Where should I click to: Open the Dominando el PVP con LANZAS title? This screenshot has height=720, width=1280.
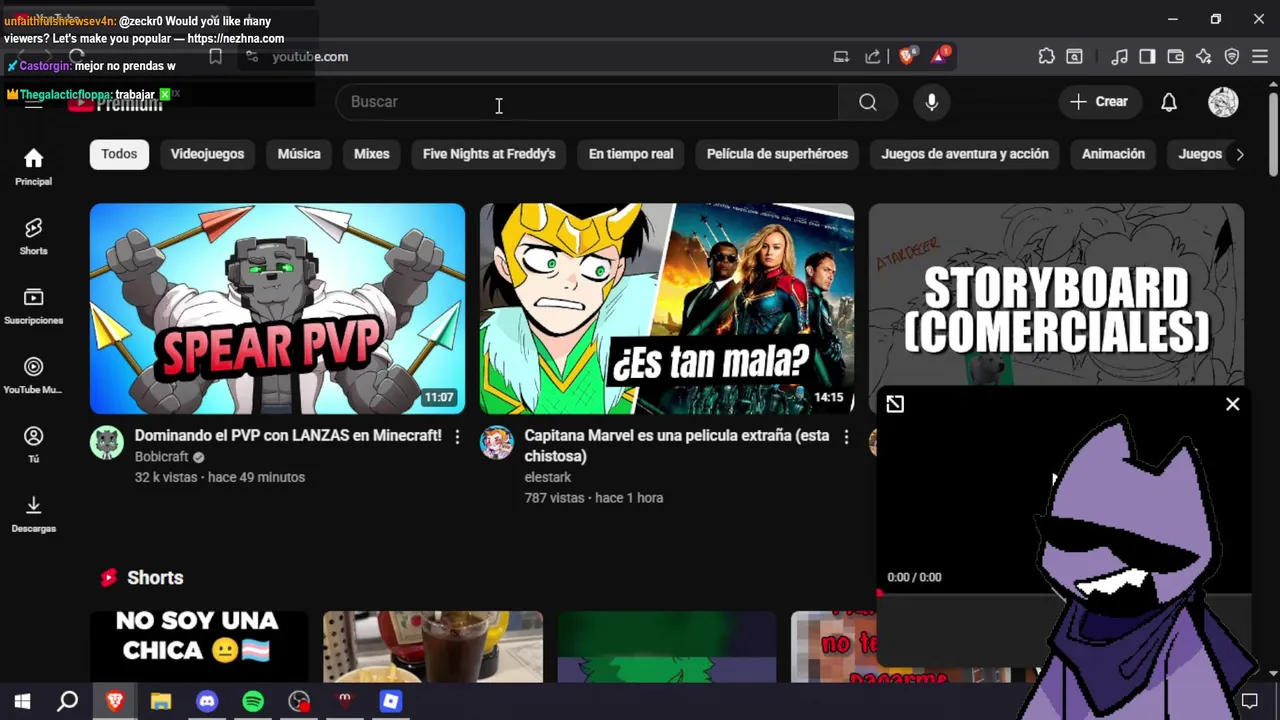point(288,436)
